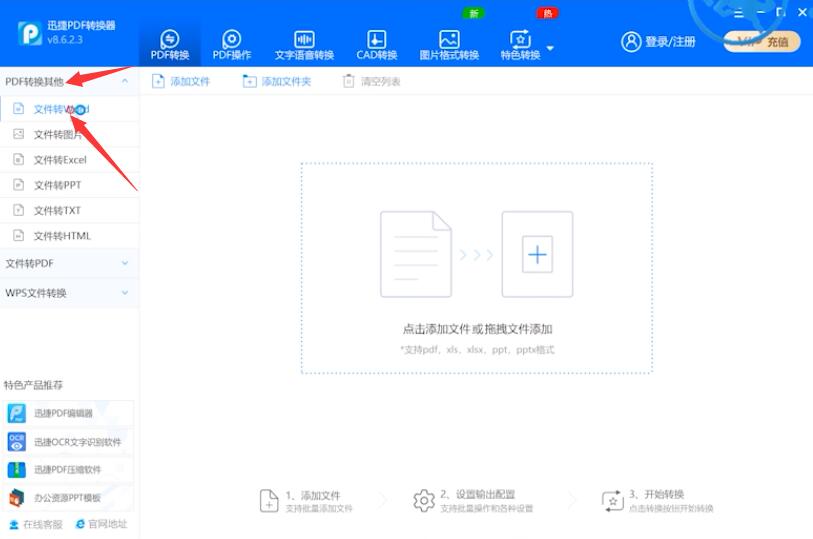This screenshot has width=813, height=539.
Task: Open 官网地址 website link
Action: [101, 524]
